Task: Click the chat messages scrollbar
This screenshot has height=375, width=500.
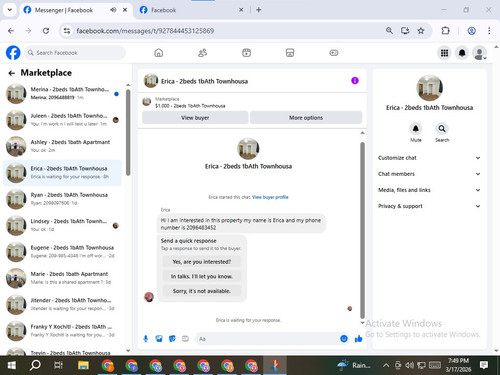Action: (362, 231)
